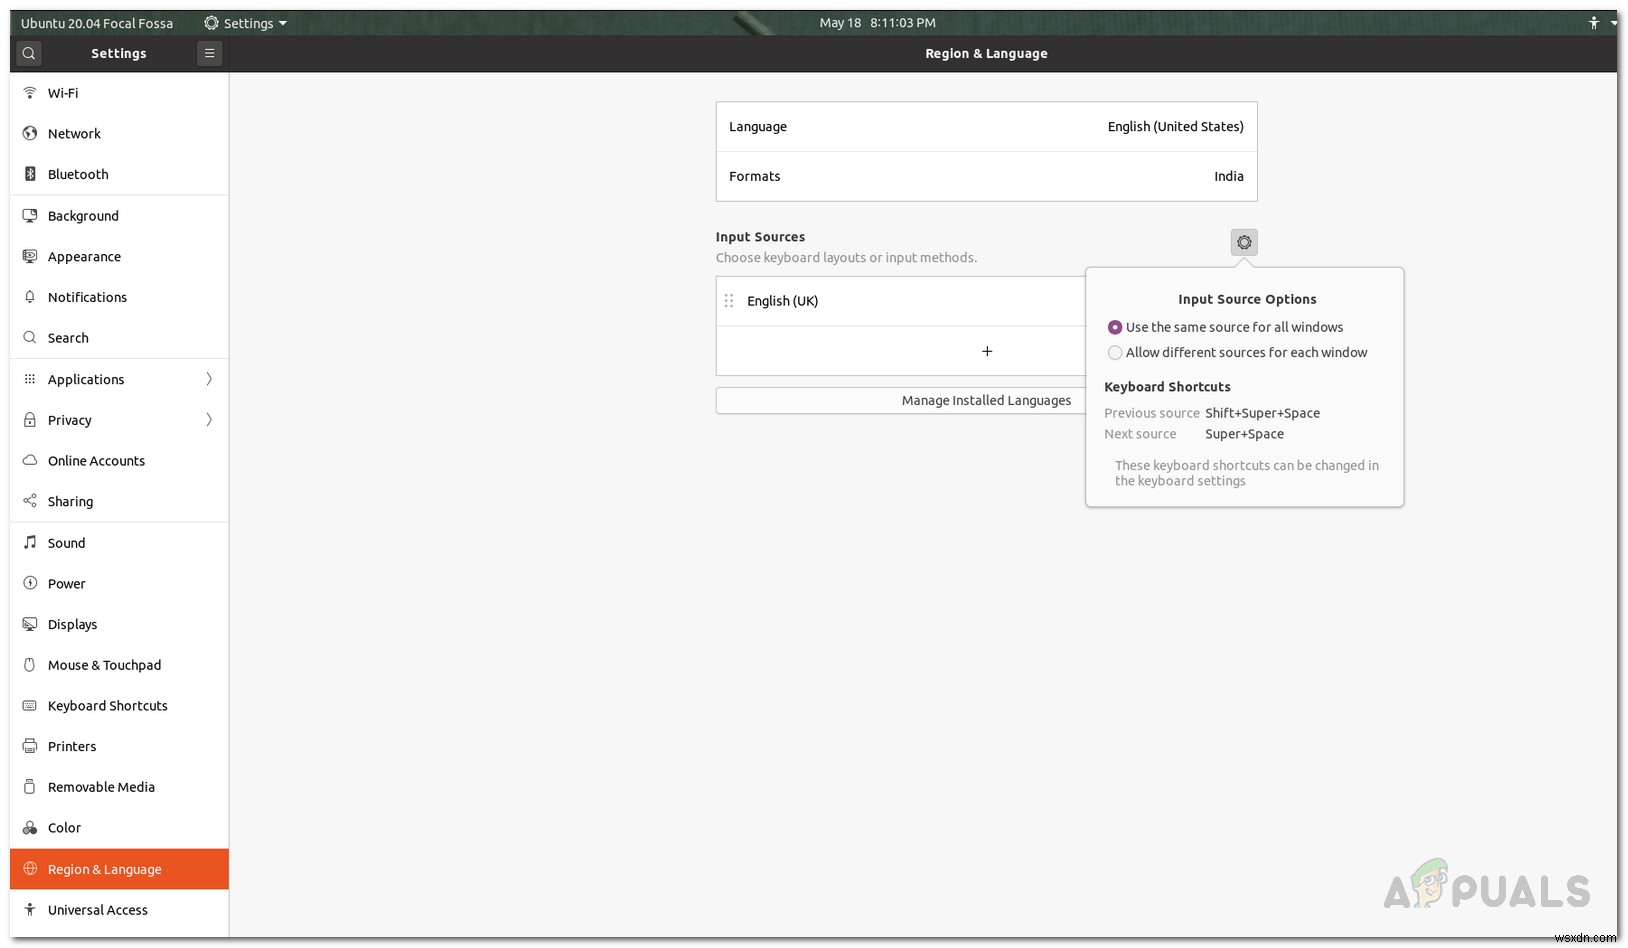
Task: Grab the drag handle beside English (UK)
Action: [730, 300]
